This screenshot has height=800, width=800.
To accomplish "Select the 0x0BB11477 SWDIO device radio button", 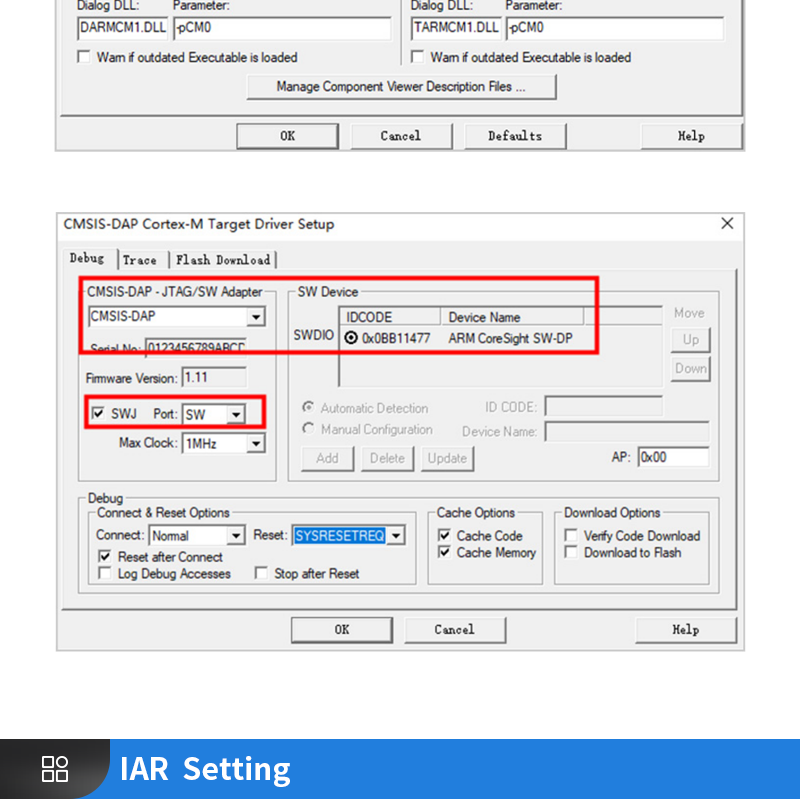I will 351,338.
